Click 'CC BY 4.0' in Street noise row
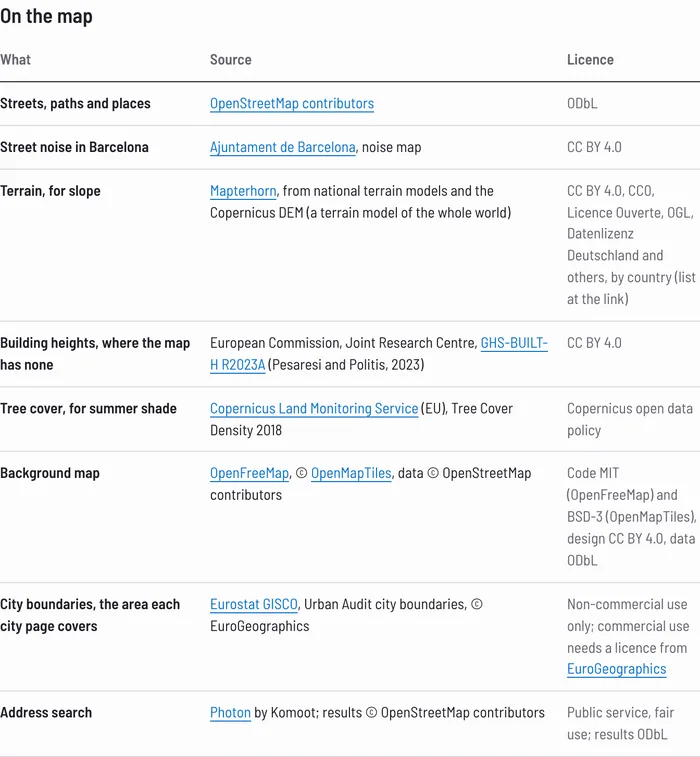 pyautogui.click(x=594, y=147)
